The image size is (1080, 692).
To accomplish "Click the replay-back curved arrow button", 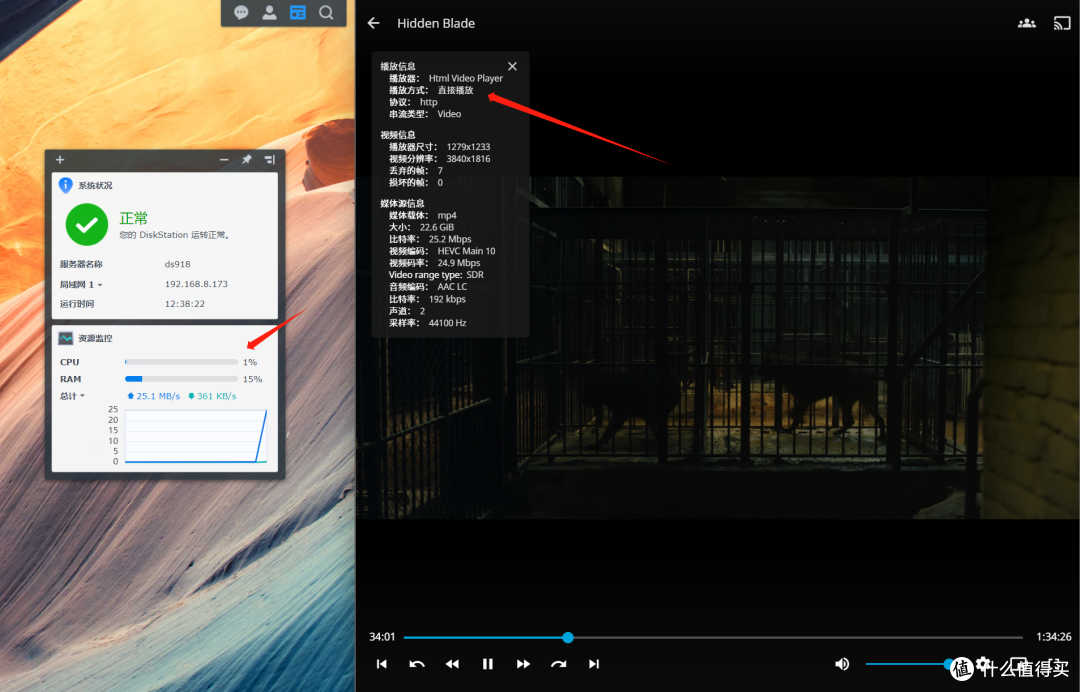I will (x=417, y=664).
